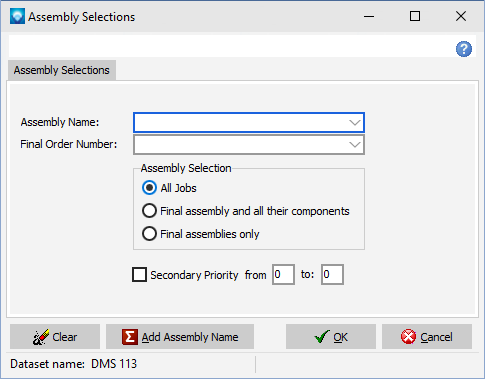The image size is (485, 379).
Task: Open help via the blue question mark icon
Action: pyautogui.click(x=464, y=49)
